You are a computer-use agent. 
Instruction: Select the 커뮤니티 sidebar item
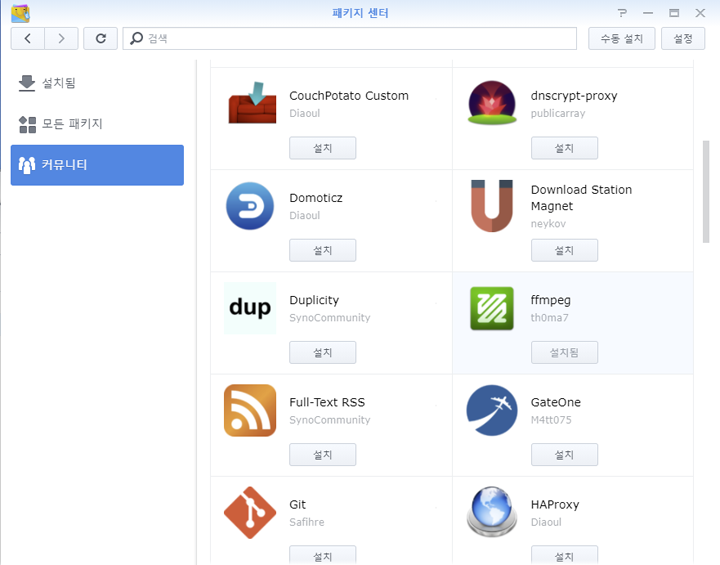tap(97, 165)
